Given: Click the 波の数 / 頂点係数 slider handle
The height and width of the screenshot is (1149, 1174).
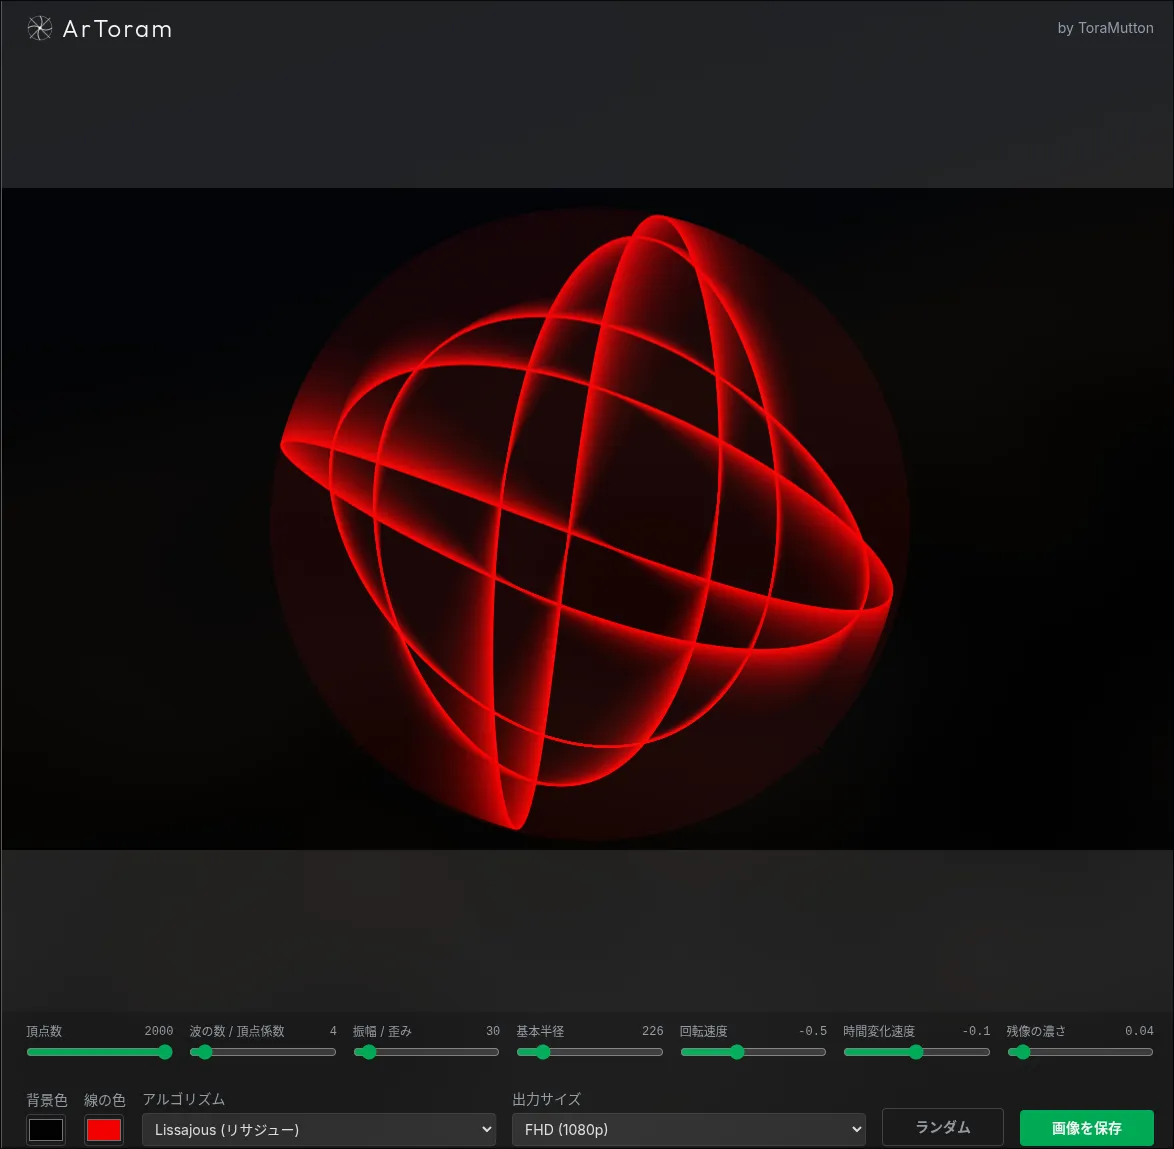Looking at the screenshot, I should (205, 1052).
